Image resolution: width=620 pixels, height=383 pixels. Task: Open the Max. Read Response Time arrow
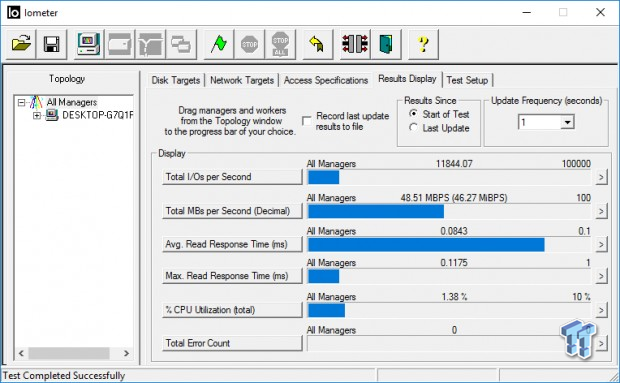coord(601,276)
